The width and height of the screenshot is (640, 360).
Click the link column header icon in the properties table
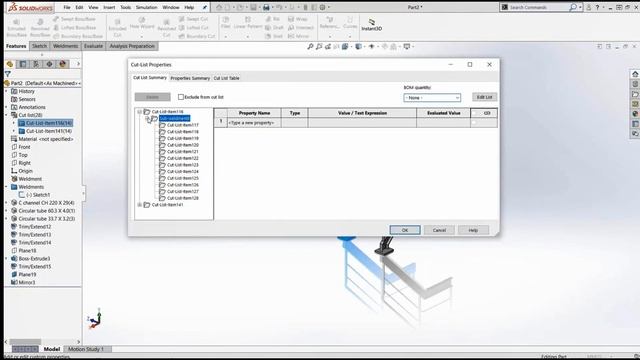pyautogui.click(x=487, y=113)
